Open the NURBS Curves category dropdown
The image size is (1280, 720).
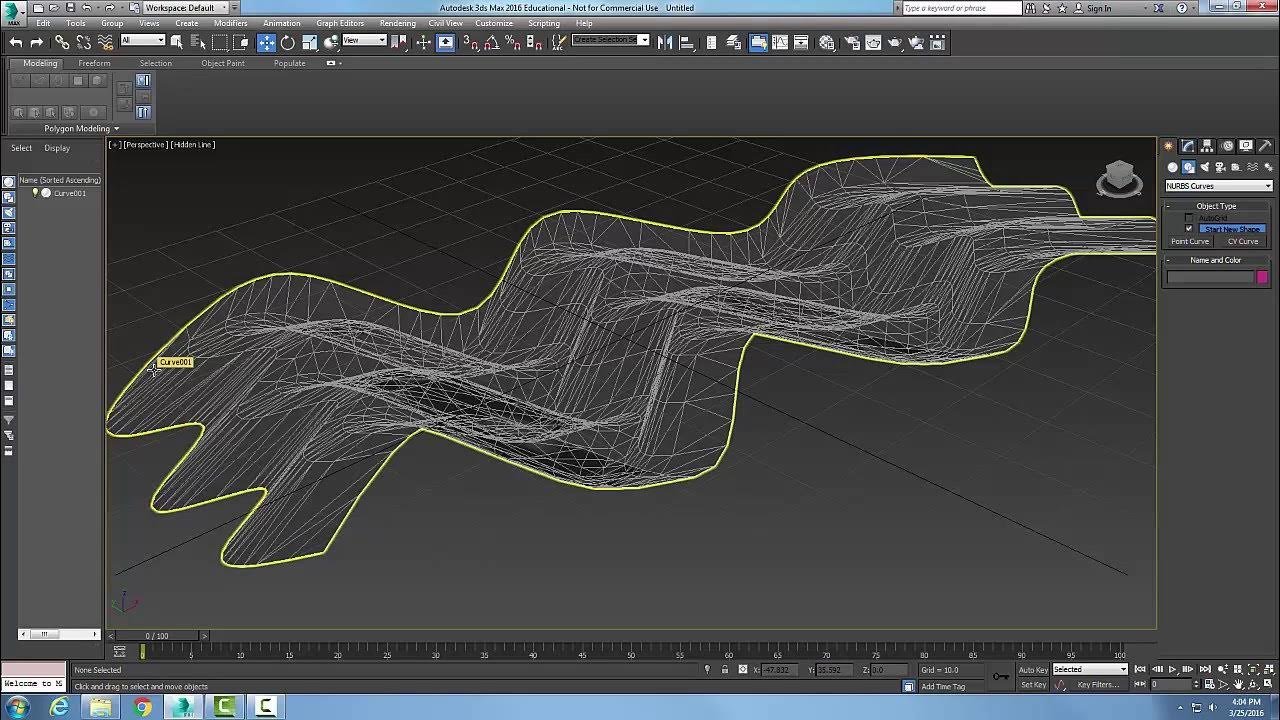tap(1219, 186)
